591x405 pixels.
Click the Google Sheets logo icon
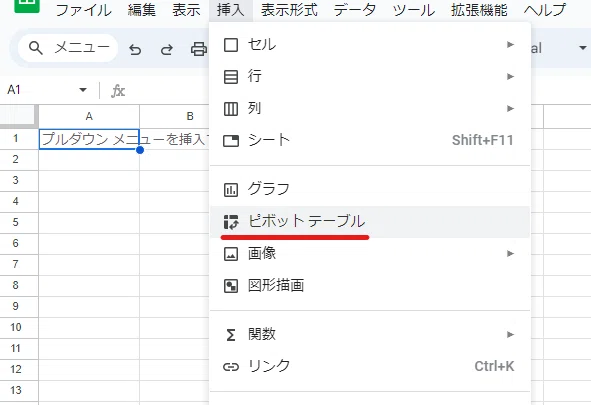pos(27,6)
